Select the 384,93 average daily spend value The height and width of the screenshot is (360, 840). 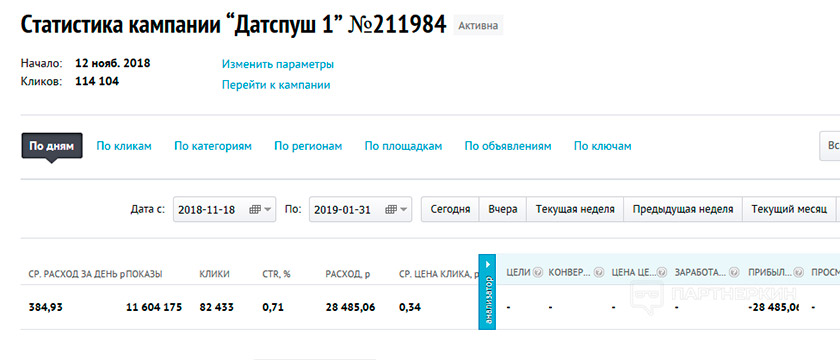pos(46,308)
